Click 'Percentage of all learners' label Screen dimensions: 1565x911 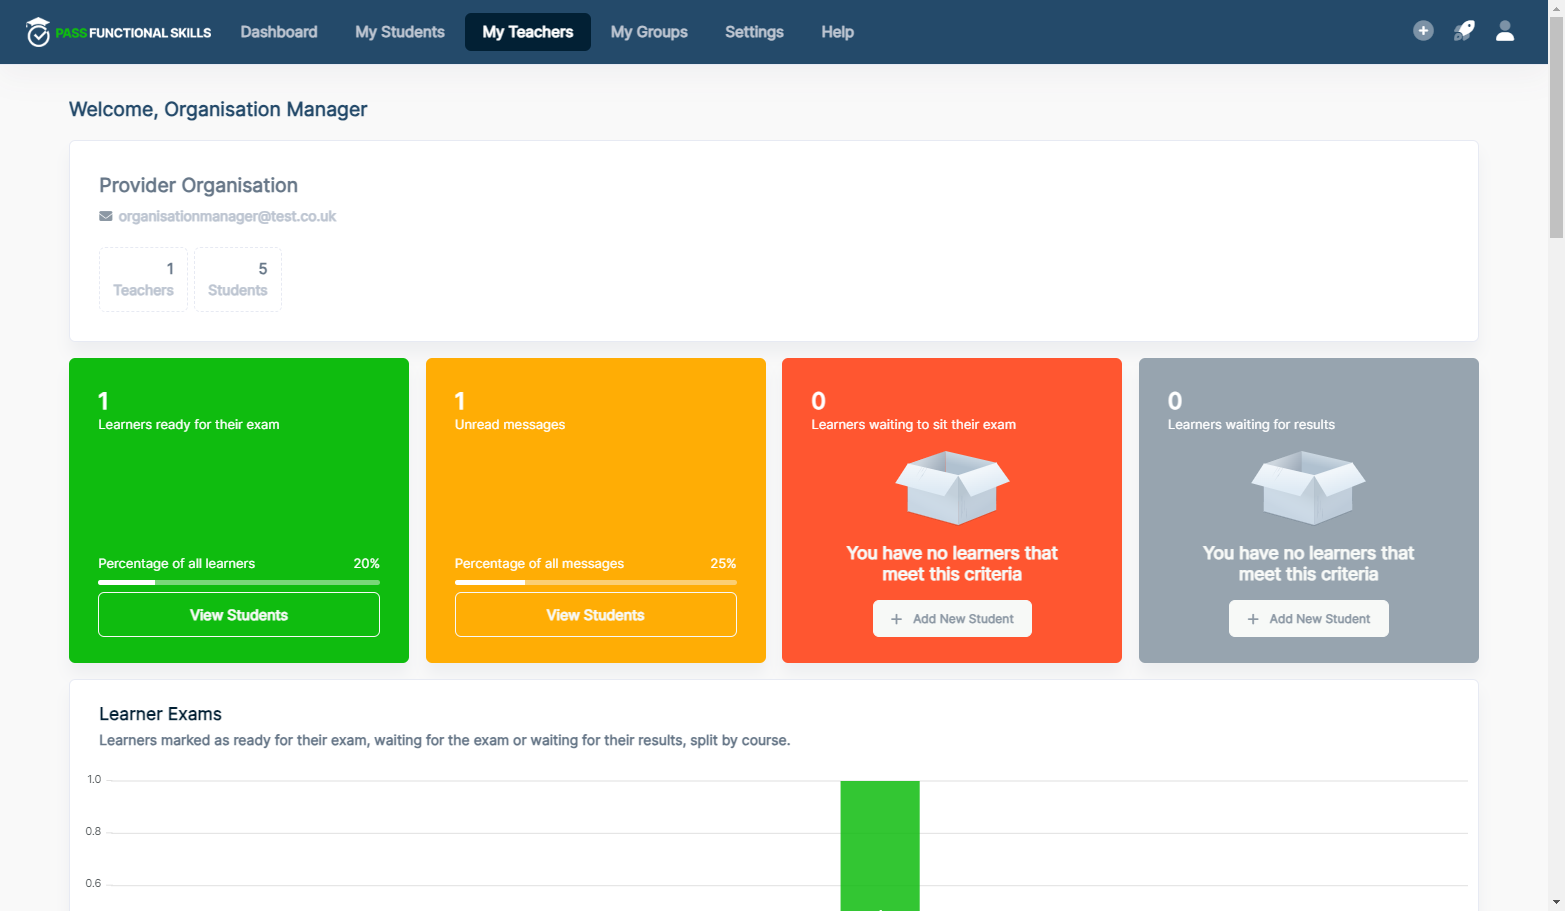tap(177, 564)
